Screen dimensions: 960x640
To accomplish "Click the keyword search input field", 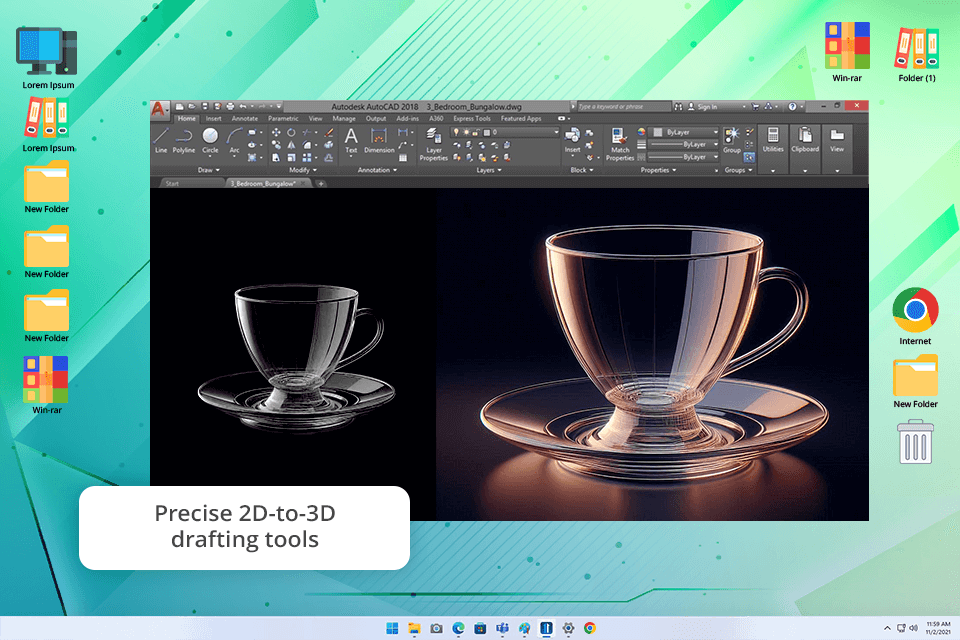I will [x=624, y=107].
